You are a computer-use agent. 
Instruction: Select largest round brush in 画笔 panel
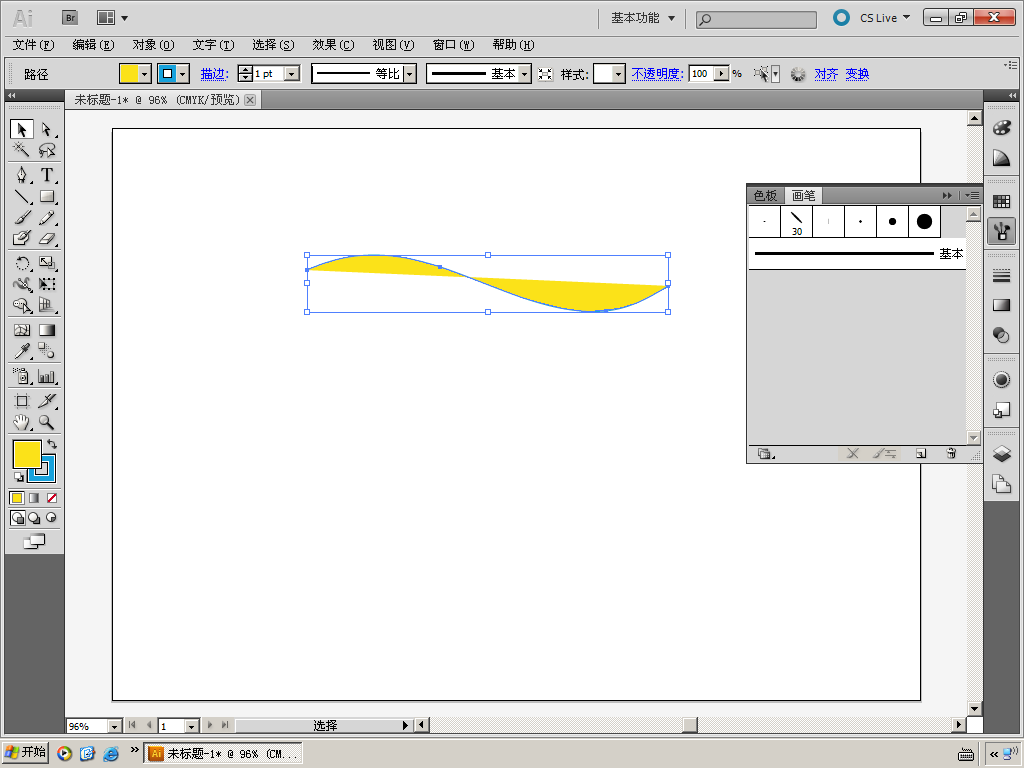pyautogui.click(x=924, y=221)
